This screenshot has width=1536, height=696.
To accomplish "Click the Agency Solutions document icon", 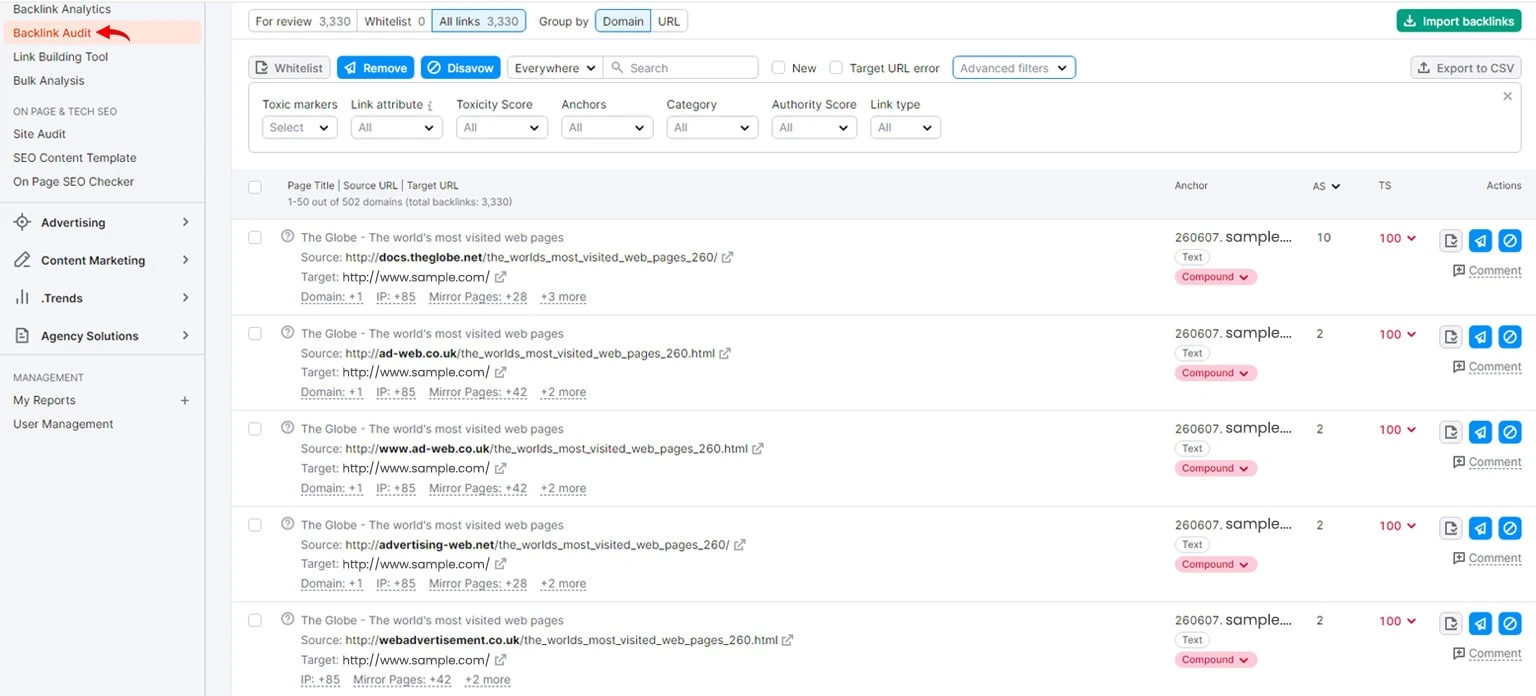I will click(x=22, y=336).
